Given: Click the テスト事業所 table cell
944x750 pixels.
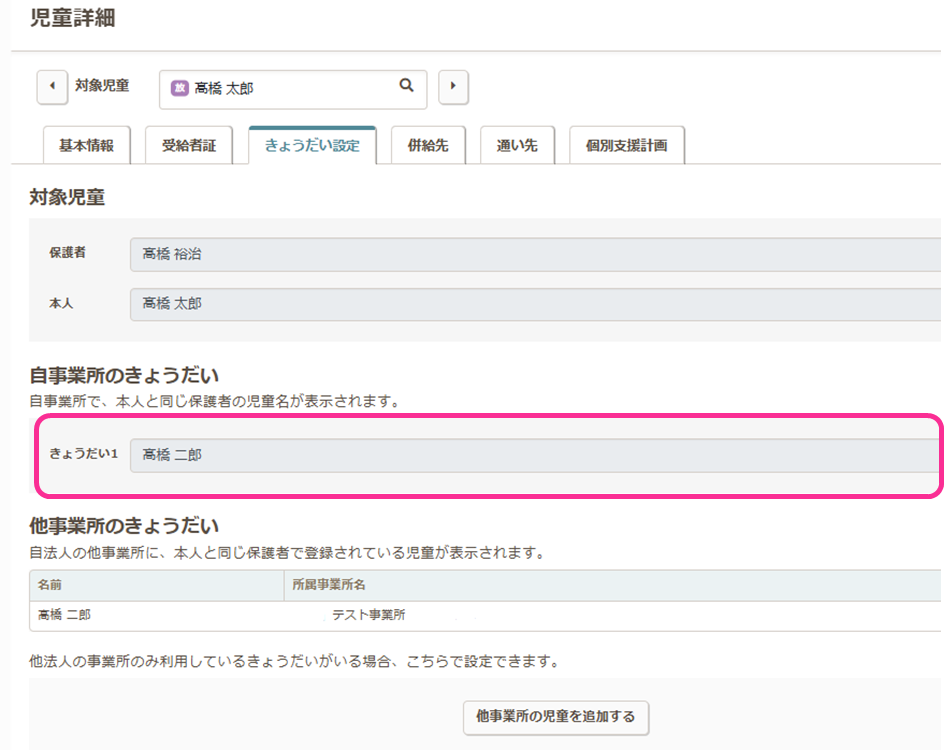Looking at the screenshot, I should [369, 615].
